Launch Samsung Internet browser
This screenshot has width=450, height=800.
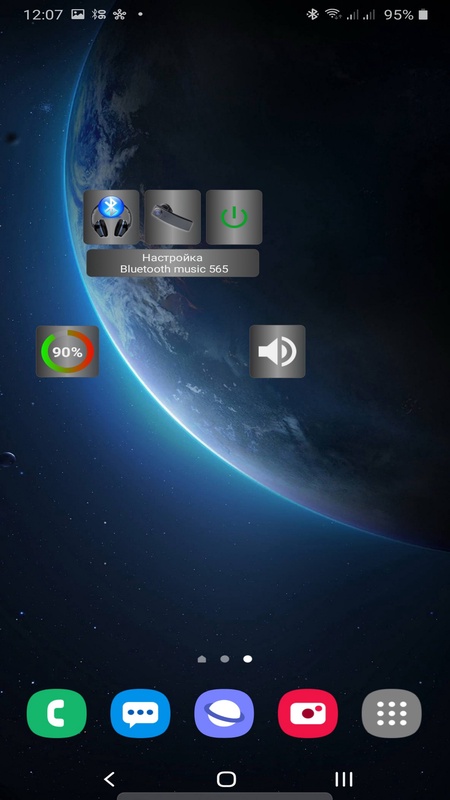click(x=224, y=713)
